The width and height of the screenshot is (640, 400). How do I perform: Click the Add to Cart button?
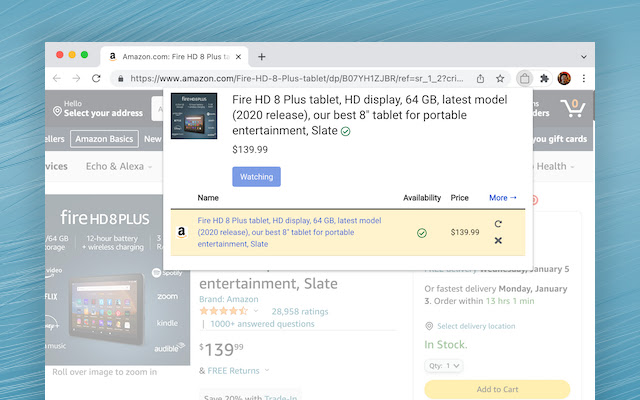pos(497,389)
